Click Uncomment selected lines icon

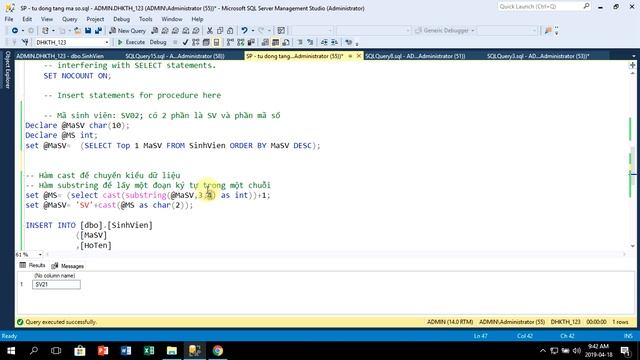[x=310, y=42]
